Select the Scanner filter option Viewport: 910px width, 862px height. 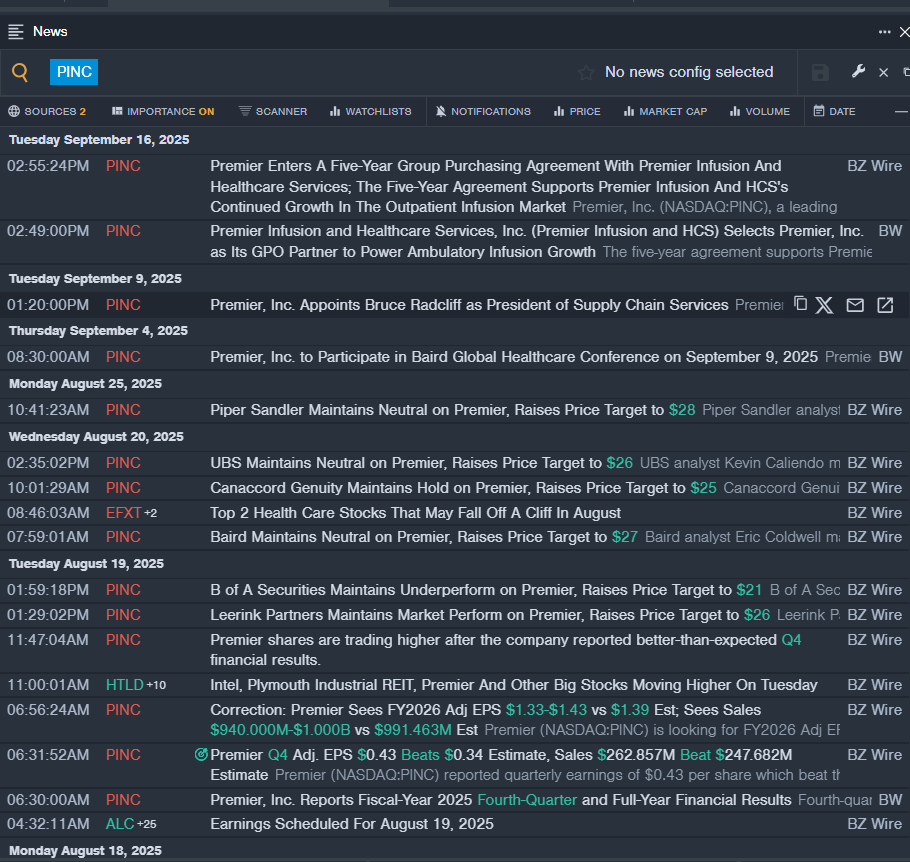[x=273, y=111]
